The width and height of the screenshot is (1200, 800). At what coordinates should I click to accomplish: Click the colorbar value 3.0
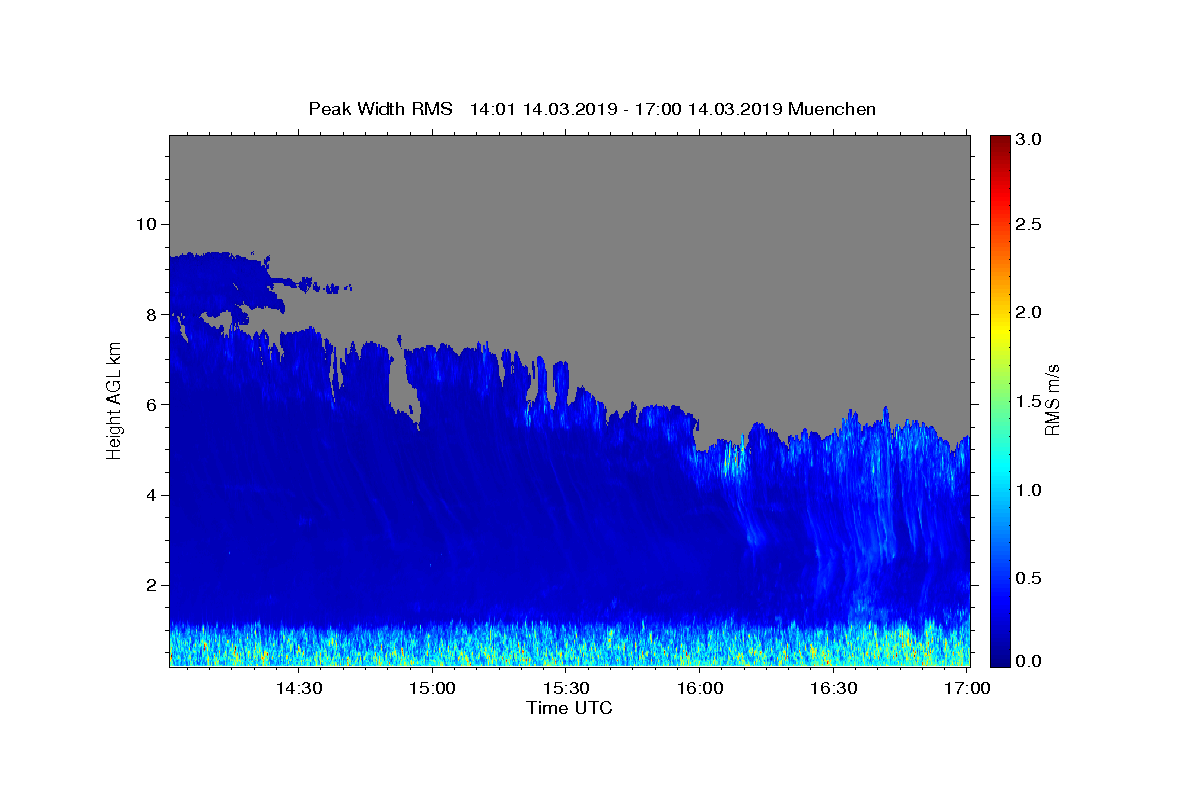(x=1028, y=140)
